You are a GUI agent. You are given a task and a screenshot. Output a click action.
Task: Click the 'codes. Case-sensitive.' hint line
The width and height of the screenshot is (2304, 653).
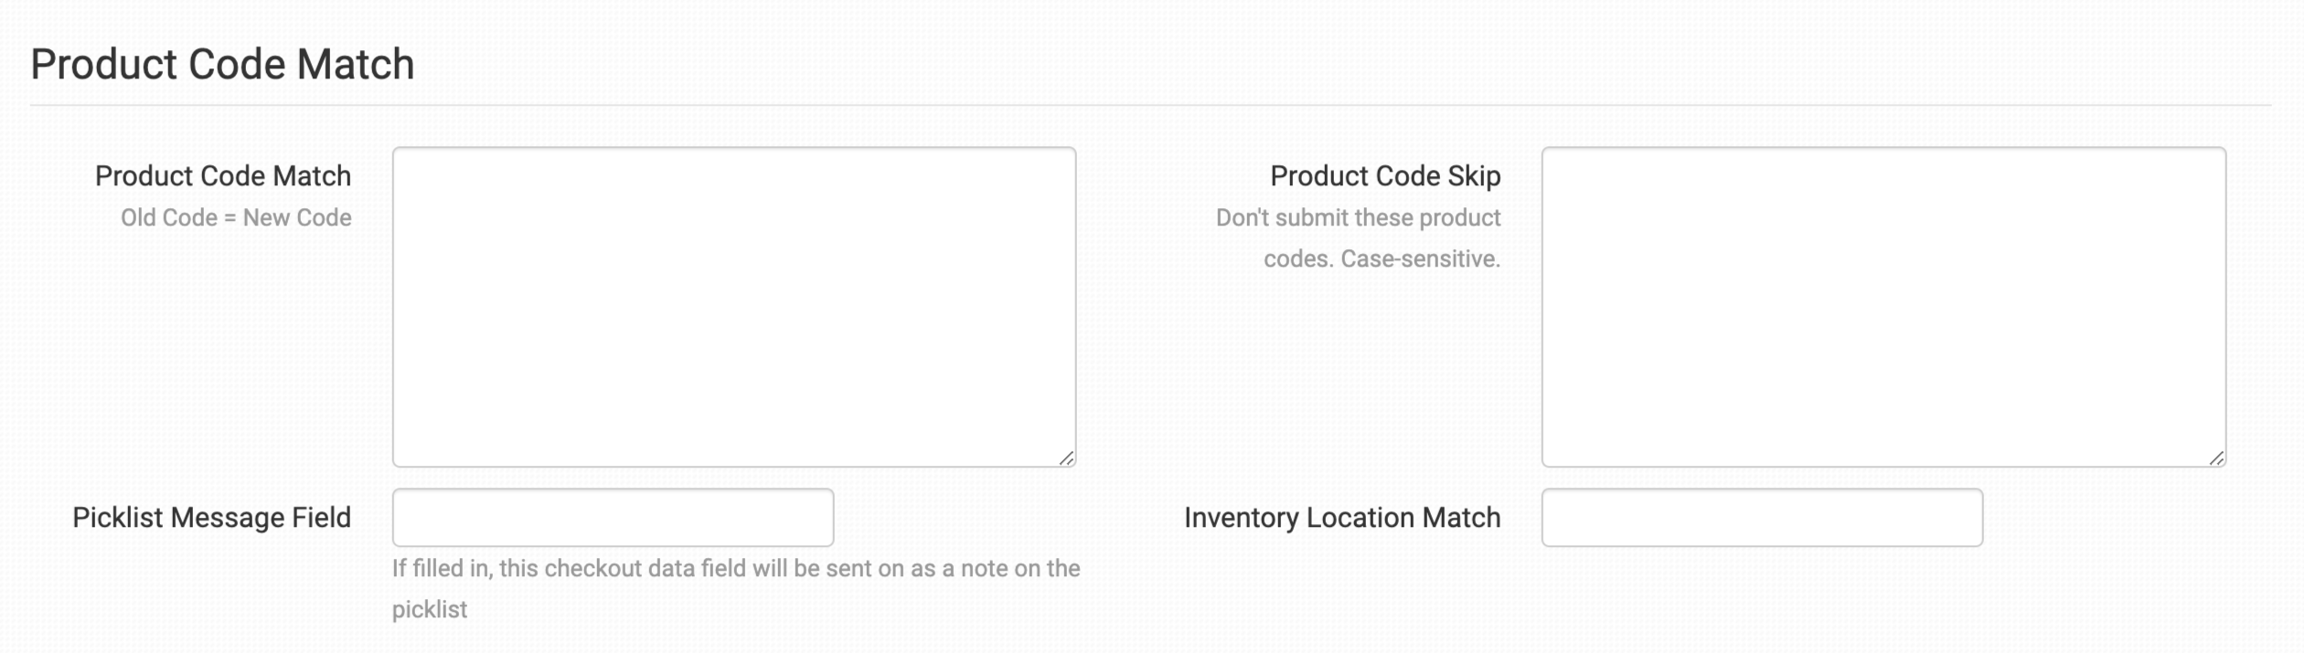point(1382,259)
